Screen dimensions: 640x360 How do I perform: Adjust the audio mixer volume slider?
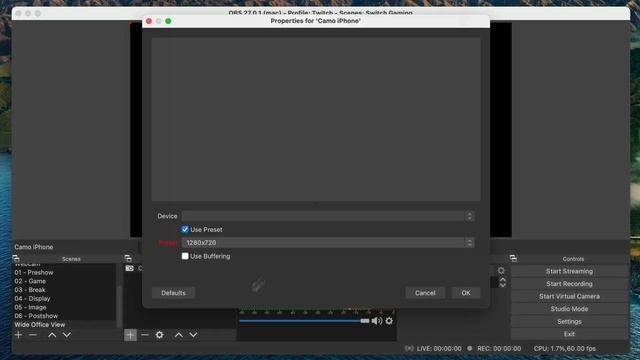pos(304,321)
